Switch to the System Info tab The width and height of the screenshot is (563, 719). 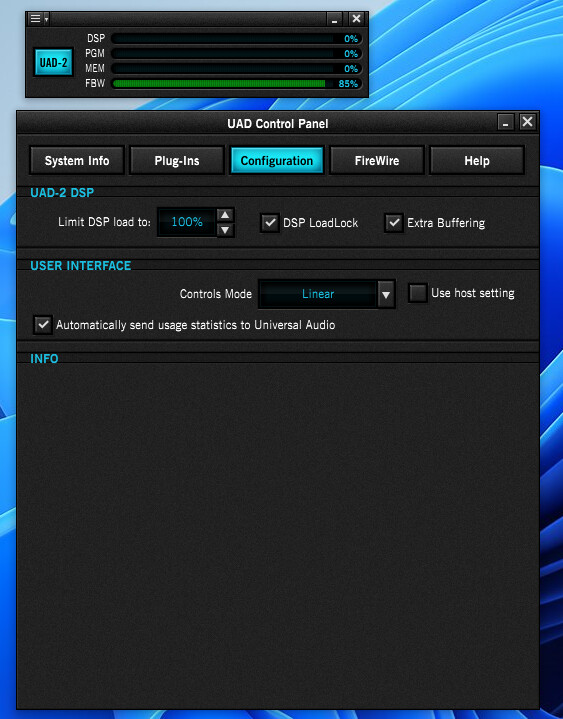coord(77,160)
